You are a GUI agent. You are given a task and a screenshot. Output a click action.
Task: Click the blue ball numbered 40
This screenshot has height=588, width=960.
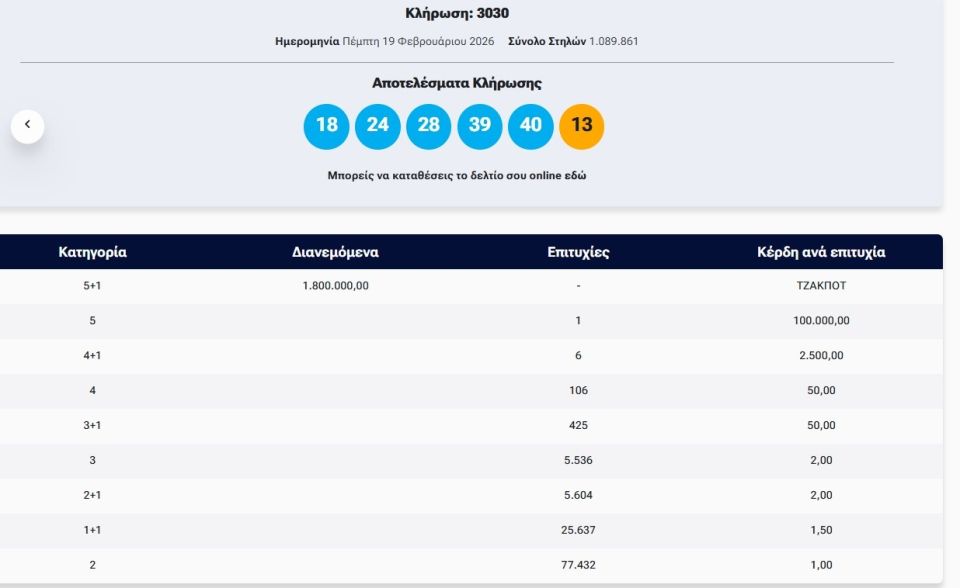click(x=531, y=126)
